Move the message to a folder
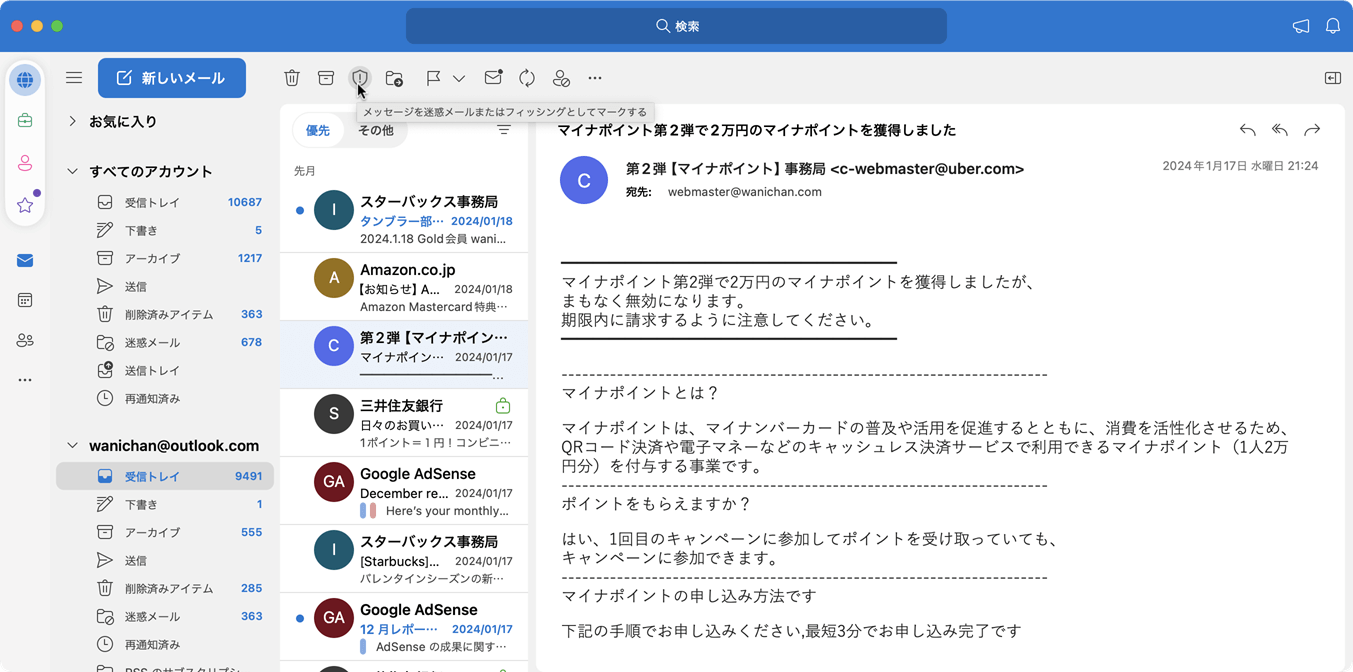Screen dimensions: 1353x672 [394, 78]
